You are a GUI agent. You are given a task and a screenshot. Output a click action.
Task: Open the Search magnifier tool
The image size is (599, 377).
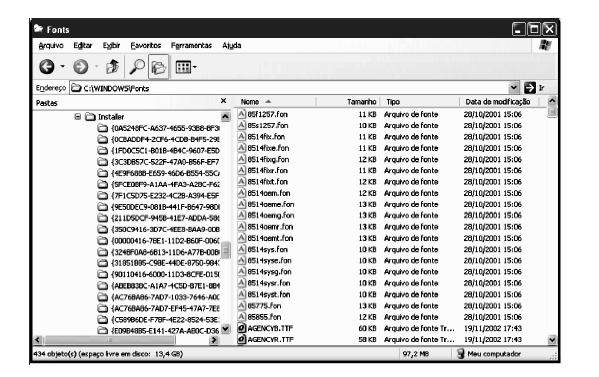[x=137, y=67]
